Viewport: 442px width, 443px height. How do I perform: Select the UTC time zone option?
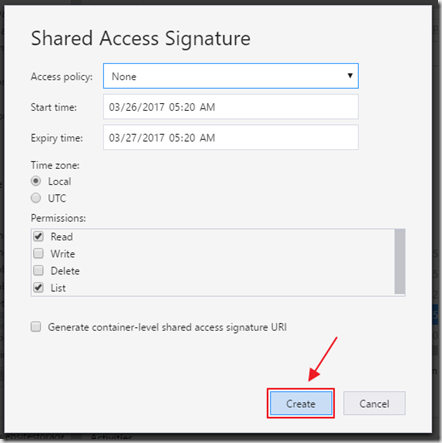click(x=36, y=198)
